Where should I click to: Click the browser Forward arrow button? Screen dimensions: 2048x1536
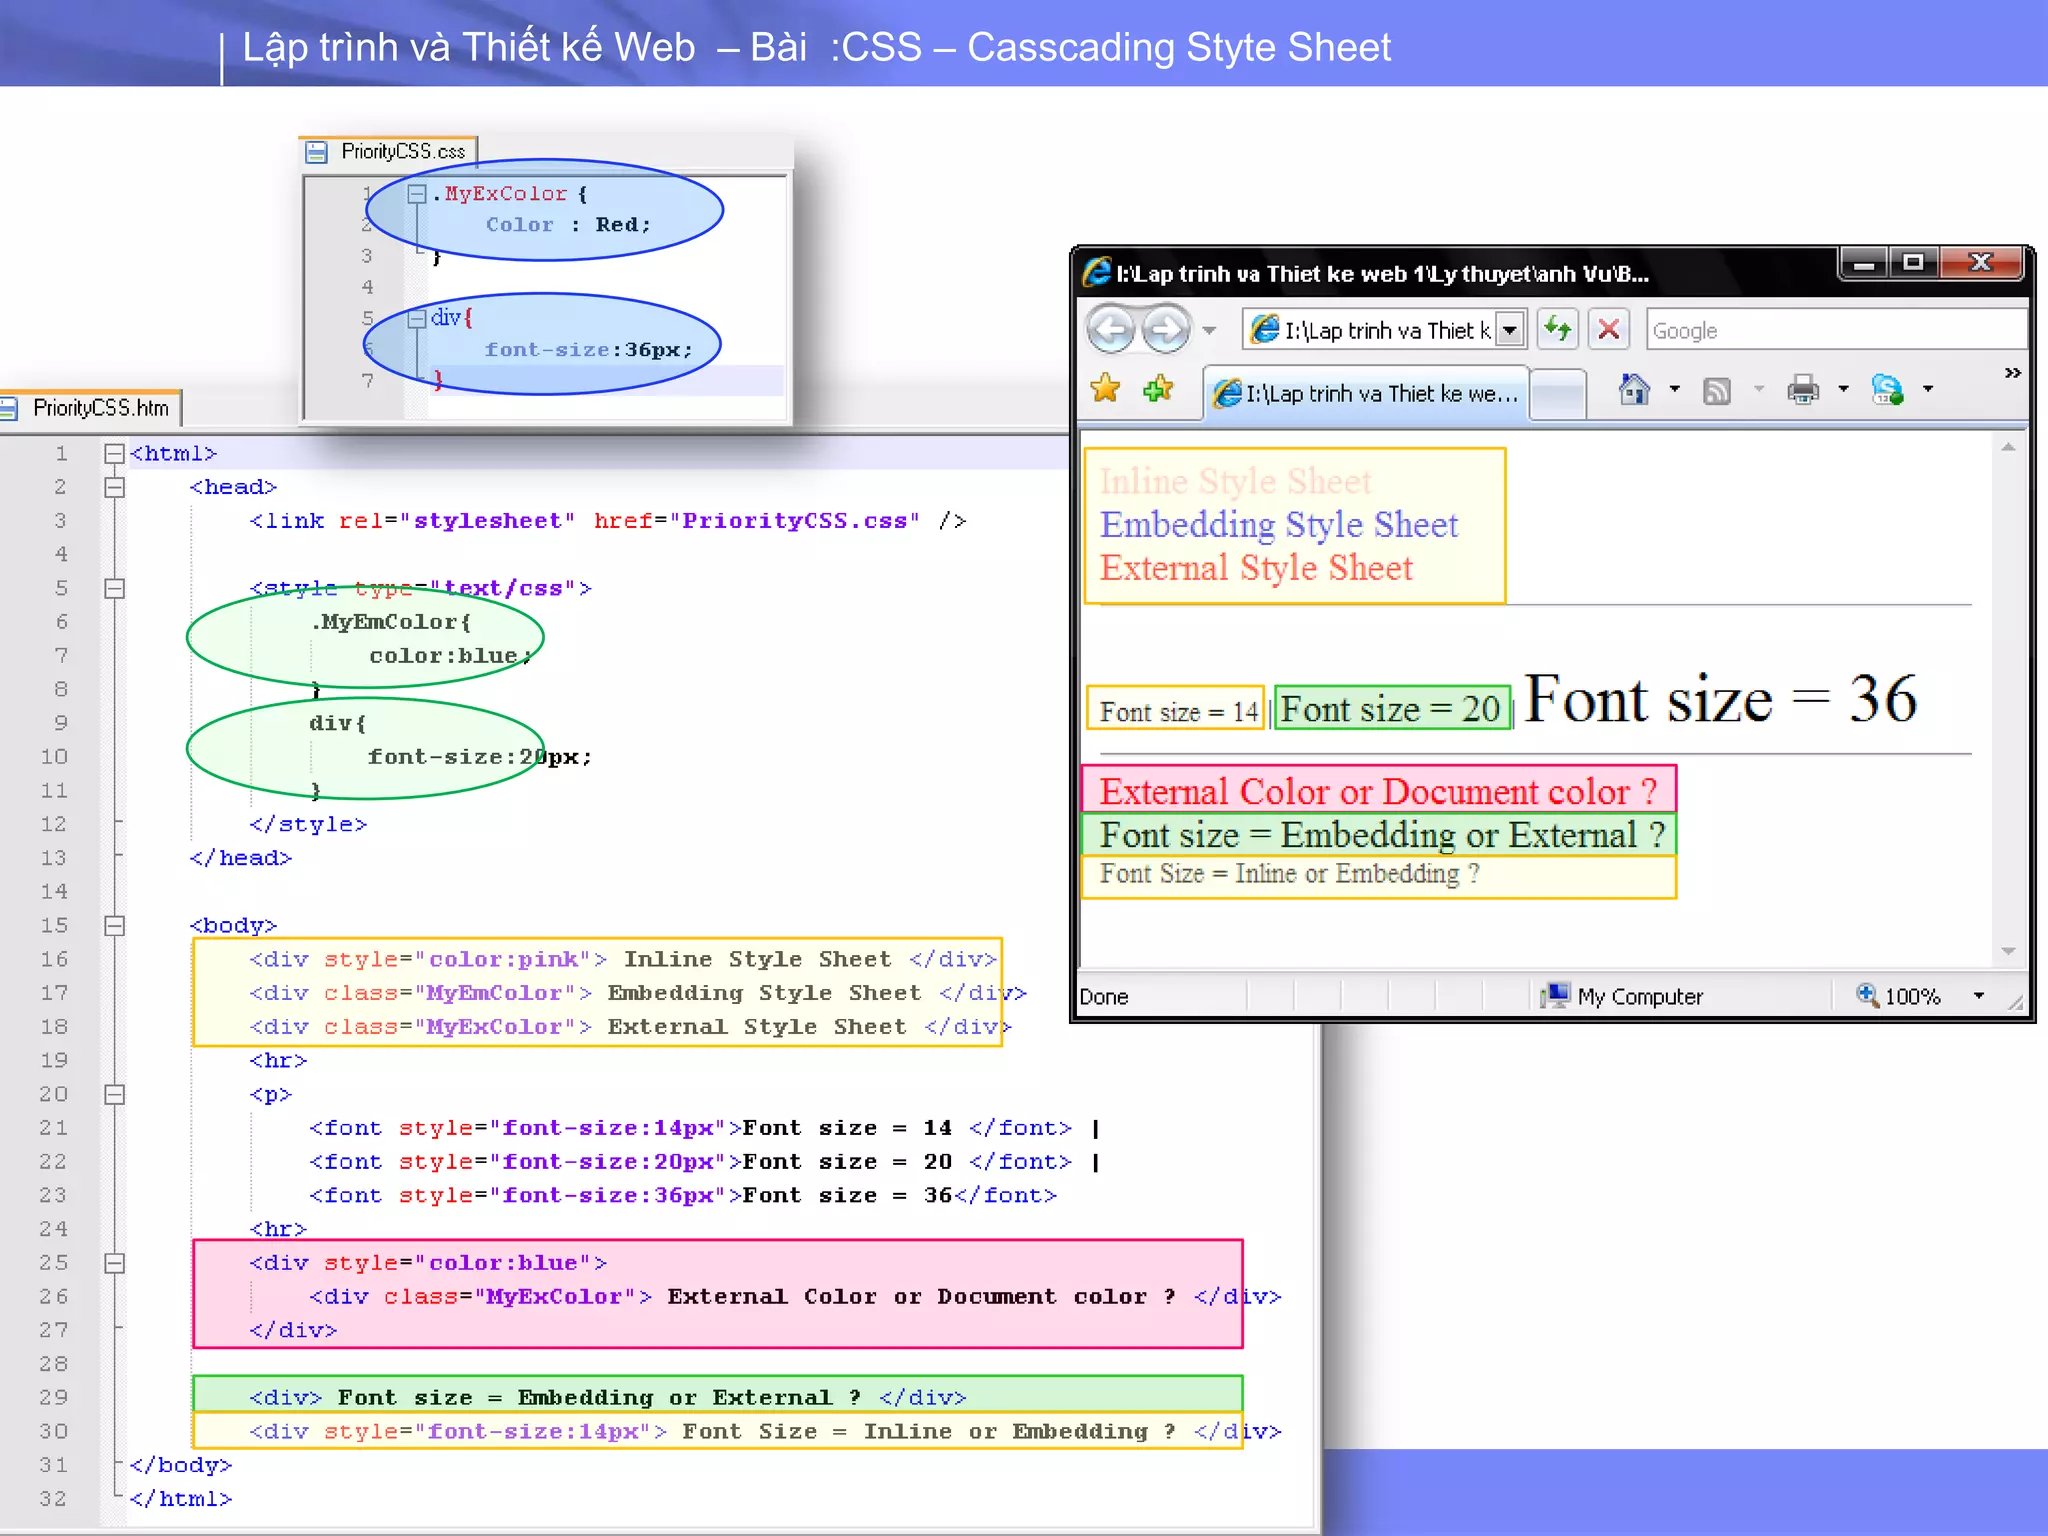click(1165, 330)
